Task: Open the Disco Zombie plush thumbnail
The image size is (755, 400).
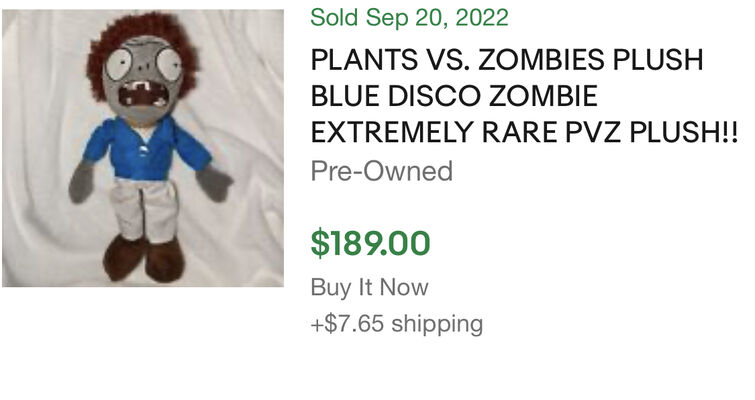Action: coord(143,148)
